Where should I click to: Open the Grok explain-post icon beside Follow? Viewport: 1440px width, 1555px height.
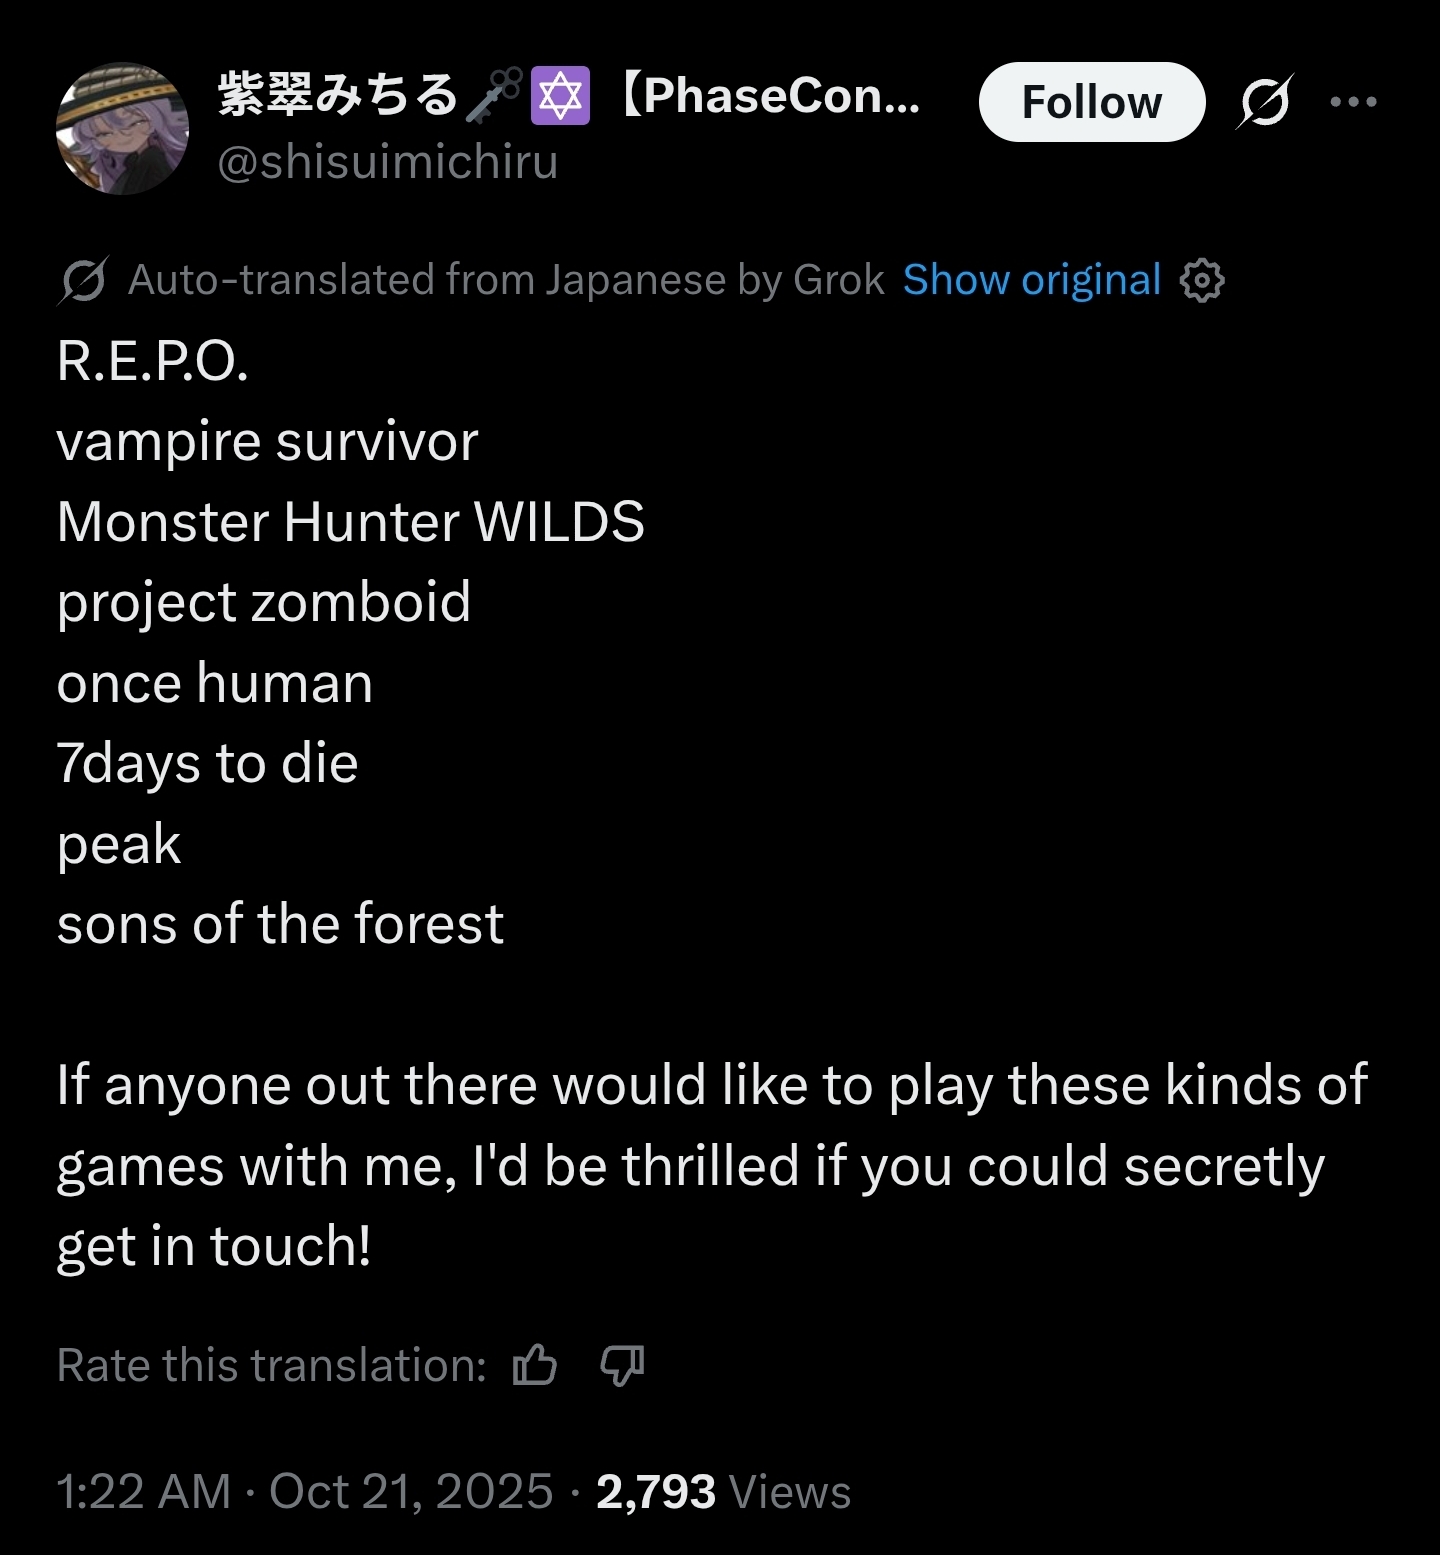pyautogui.click(x=1264, y=102)
